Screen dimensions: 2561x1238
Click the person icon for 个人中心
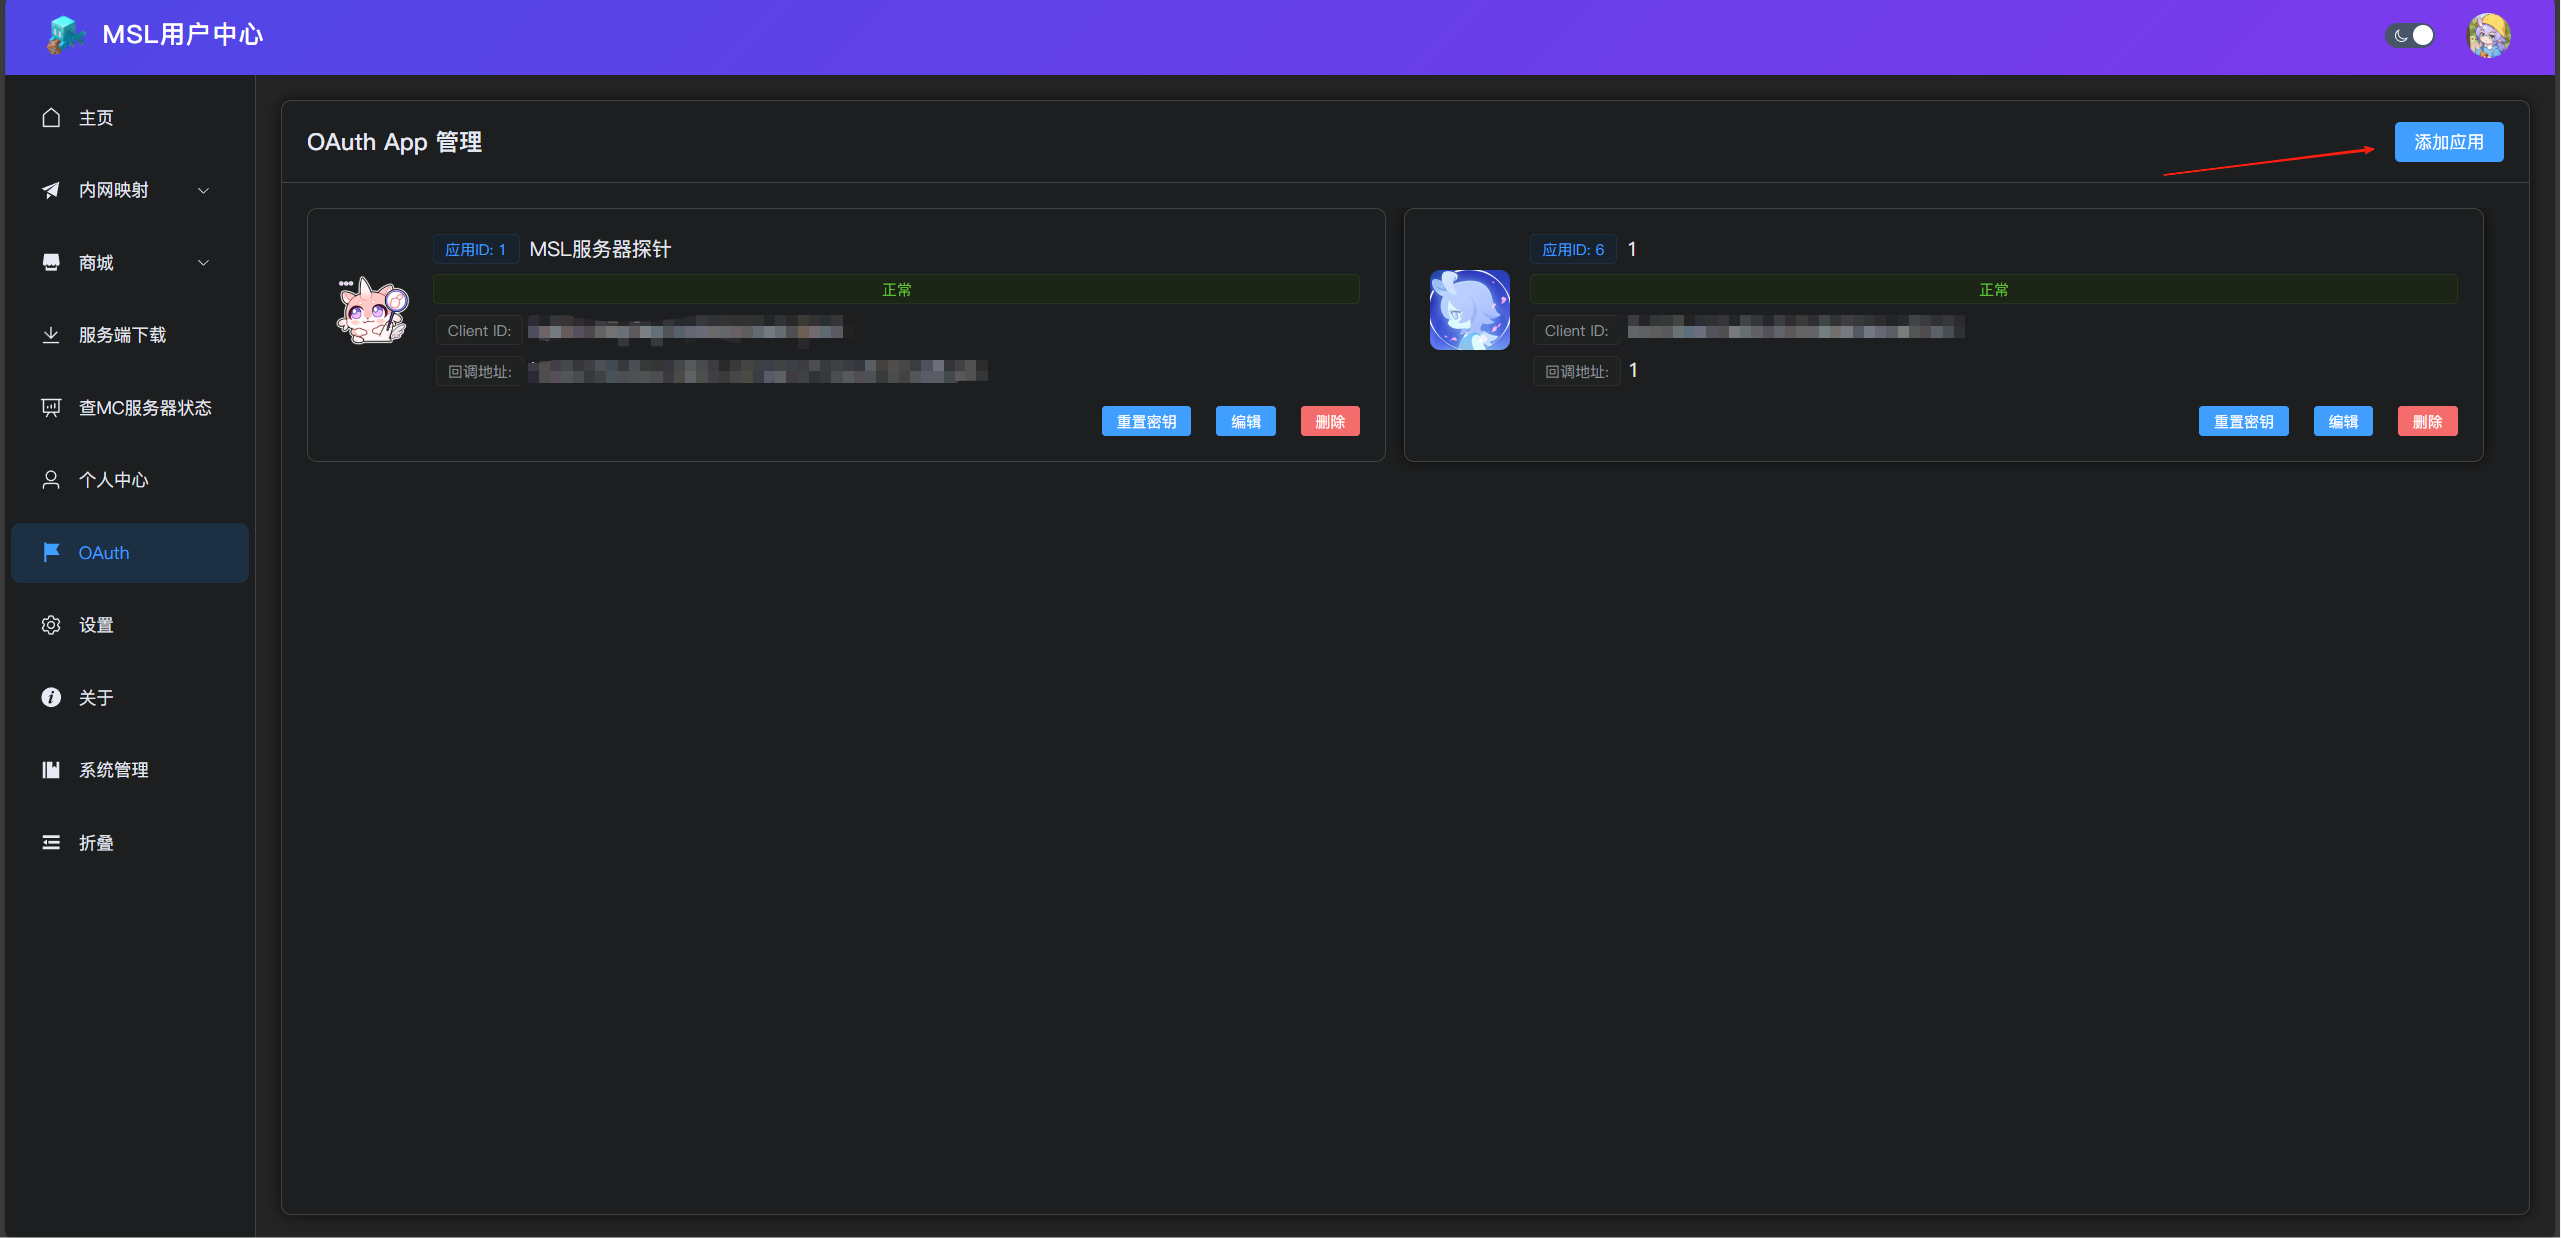pyautogui.click(x=51, y=480)
